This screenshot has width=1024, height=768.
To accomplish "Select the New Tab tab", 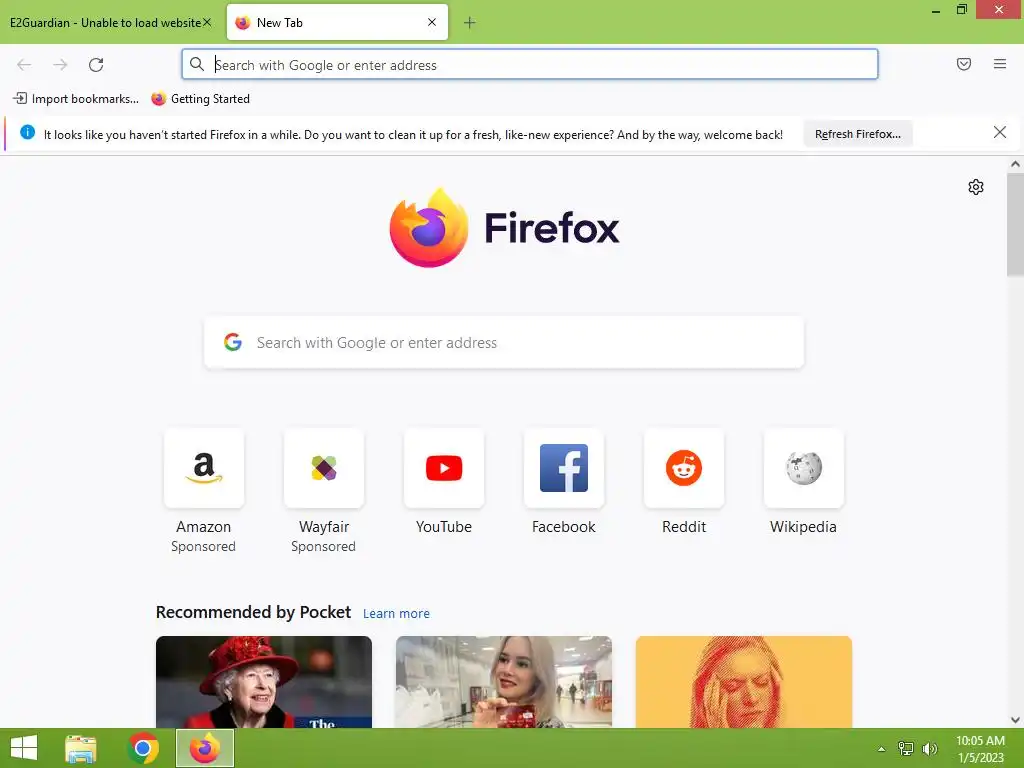I will (x=337, y=22).
